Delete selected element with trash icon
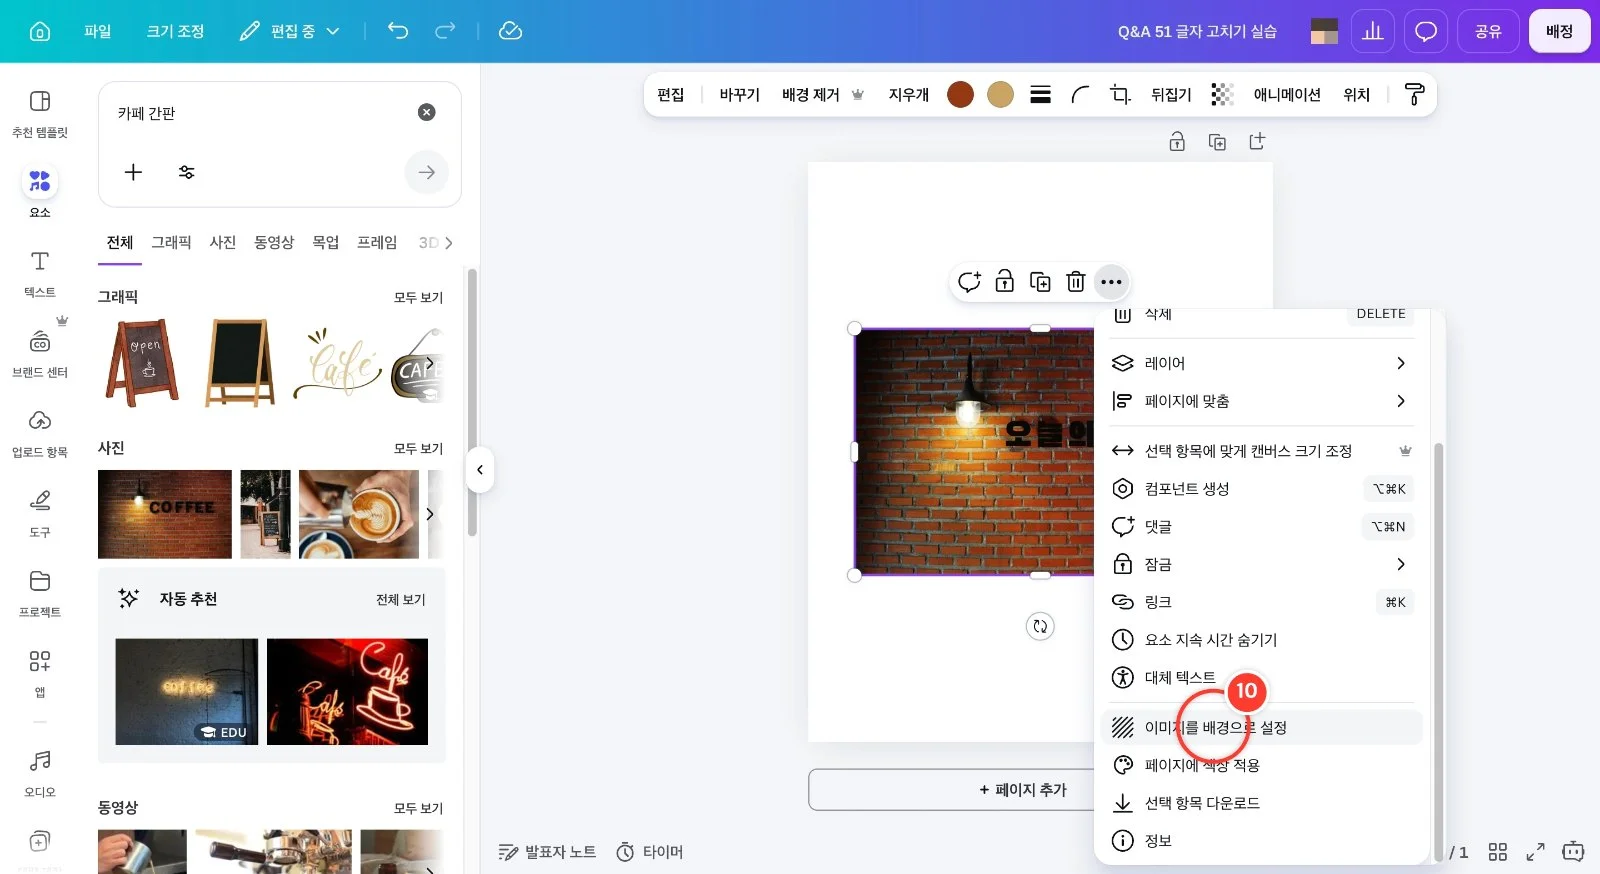 click(1076, 282)
